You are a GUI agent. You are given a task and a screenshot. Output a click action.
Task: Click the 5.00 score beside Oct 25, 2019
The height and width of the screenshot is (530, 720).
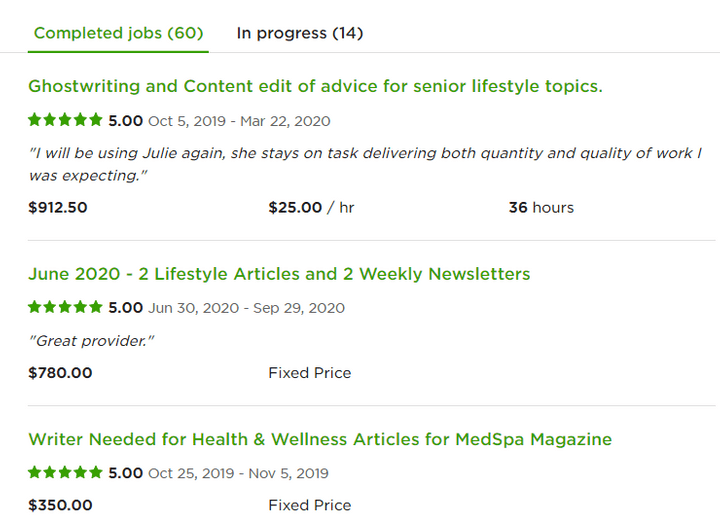coord(126,473)
